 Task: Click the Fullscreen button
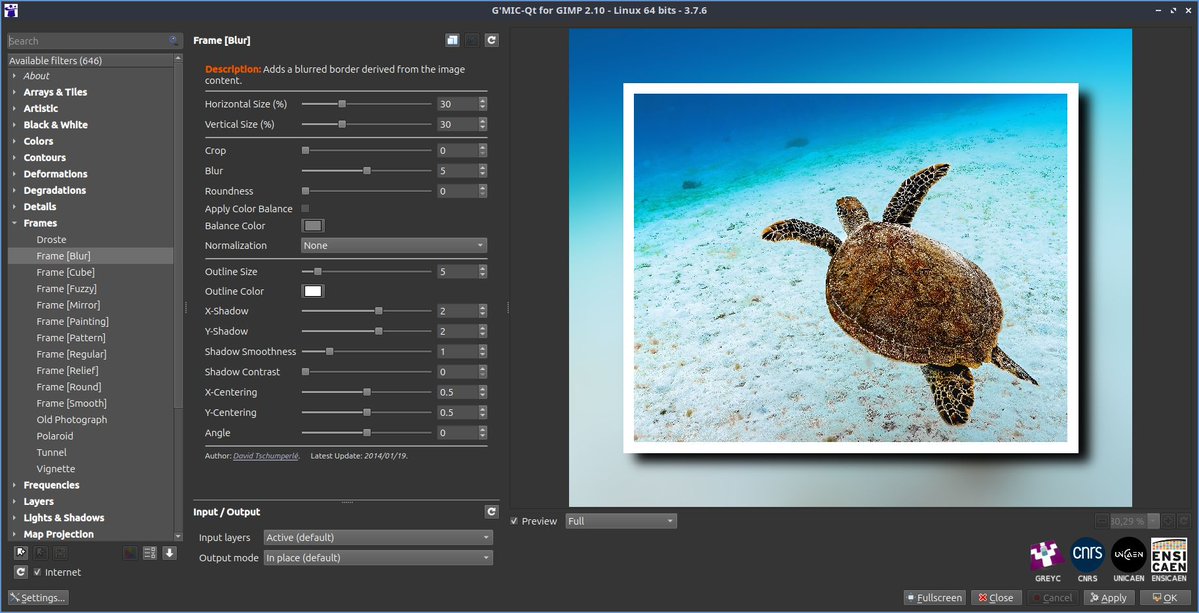[934, 598]
